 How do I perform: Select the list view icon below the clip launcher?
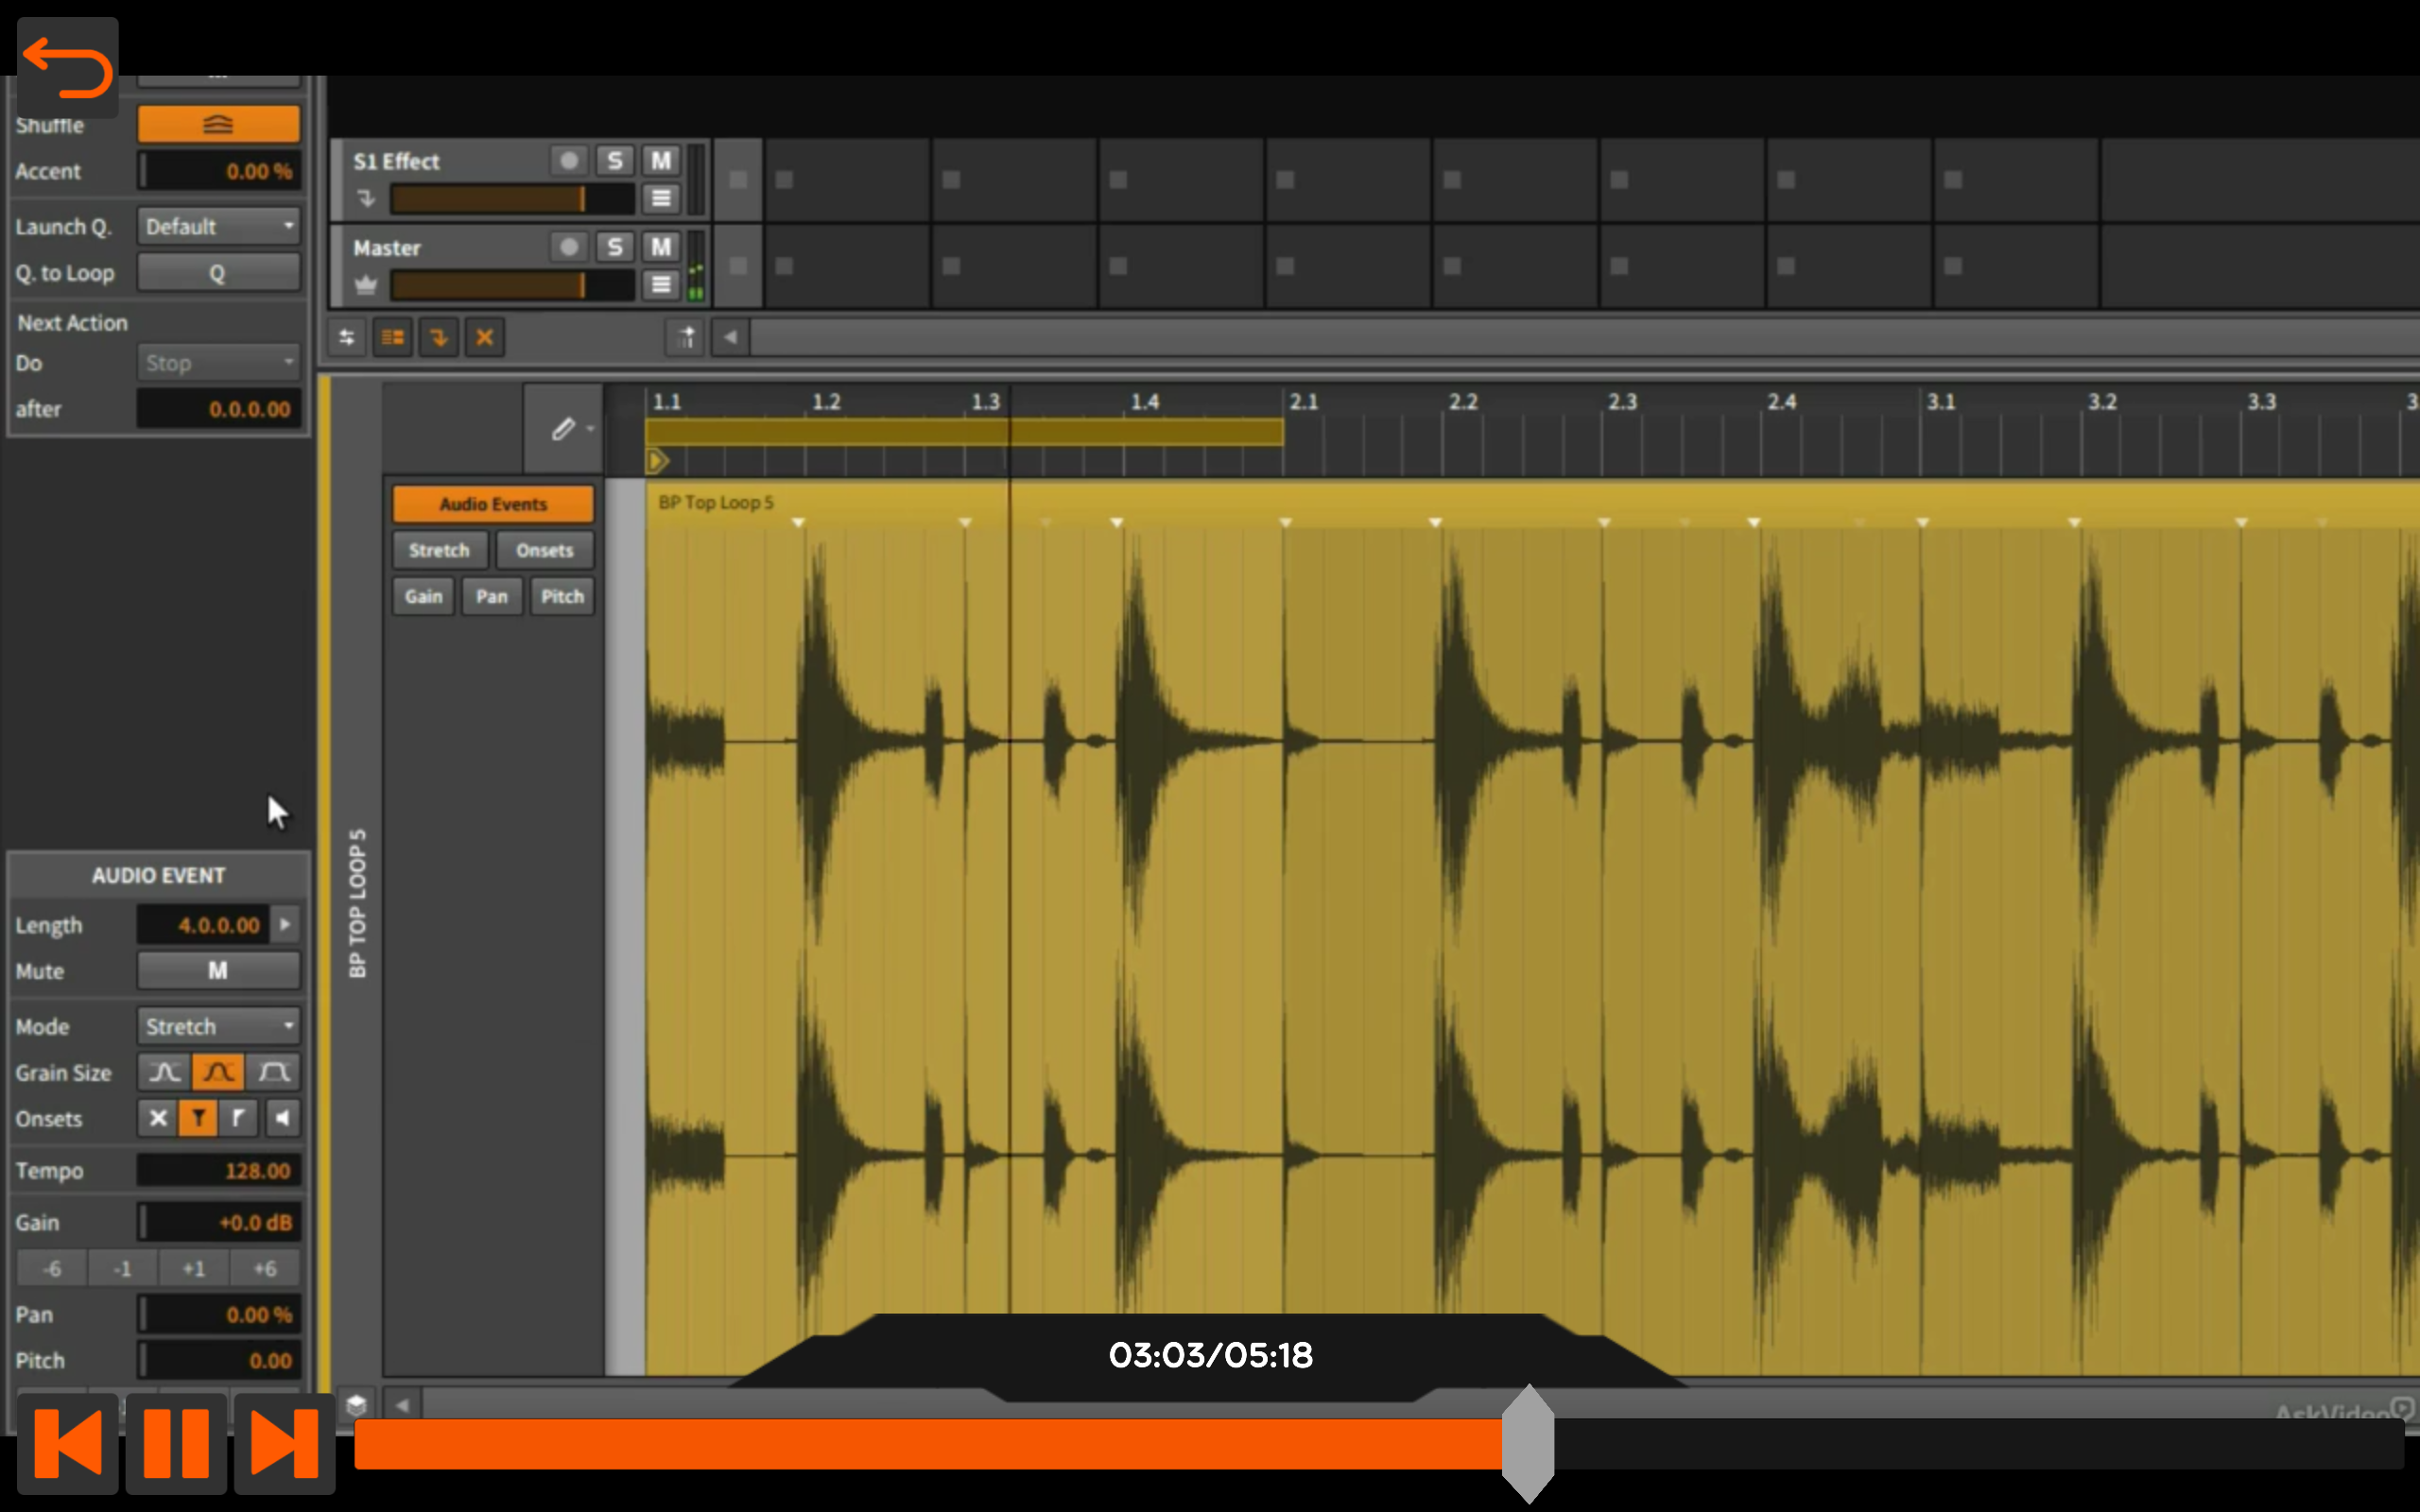coord(392,337)
